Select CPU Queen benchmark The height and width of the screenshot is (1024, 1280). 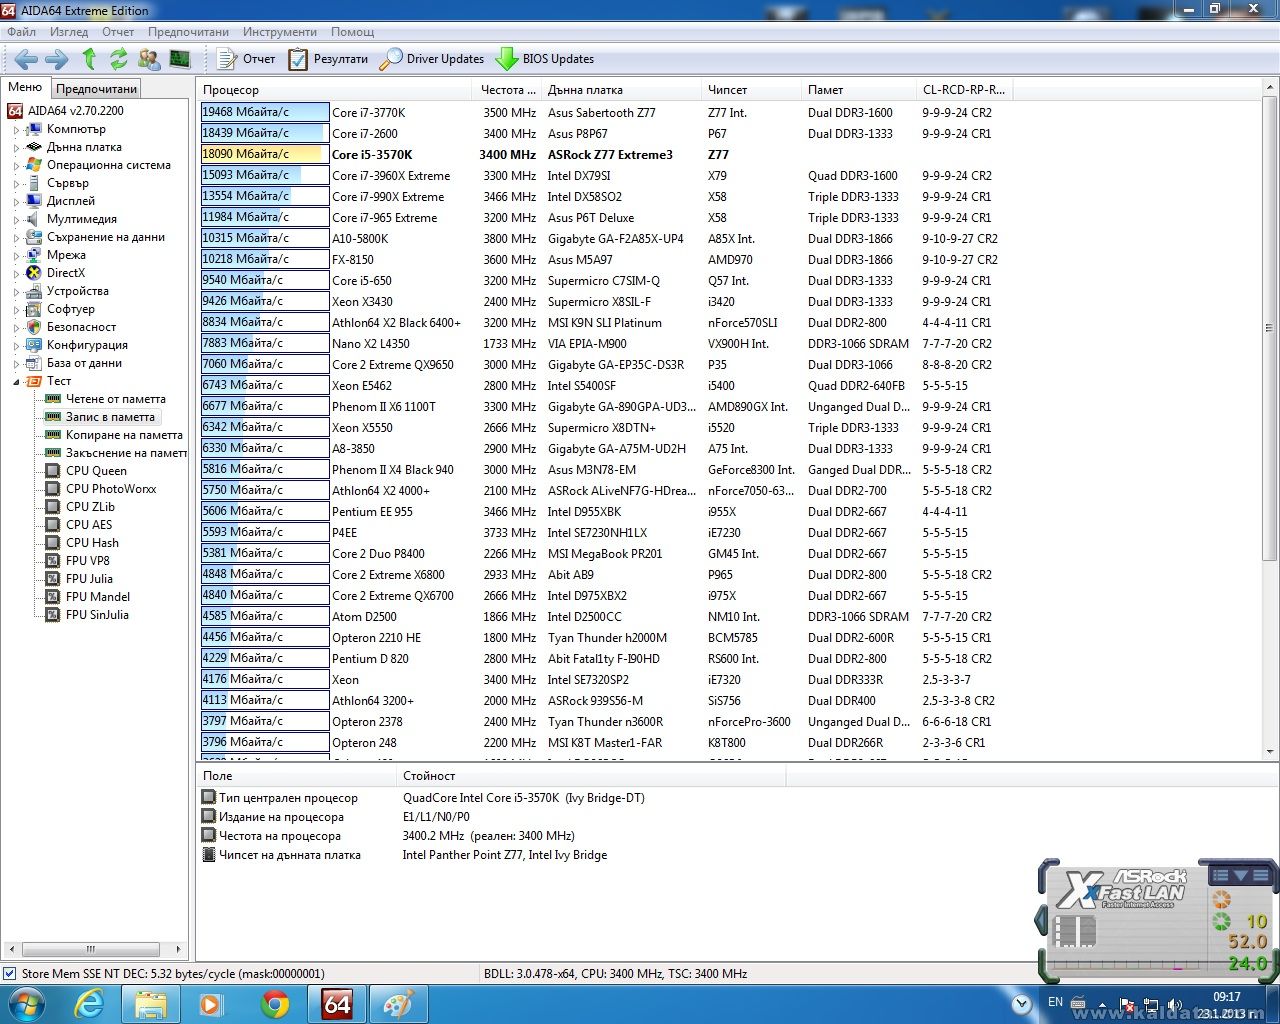point(96,471)
